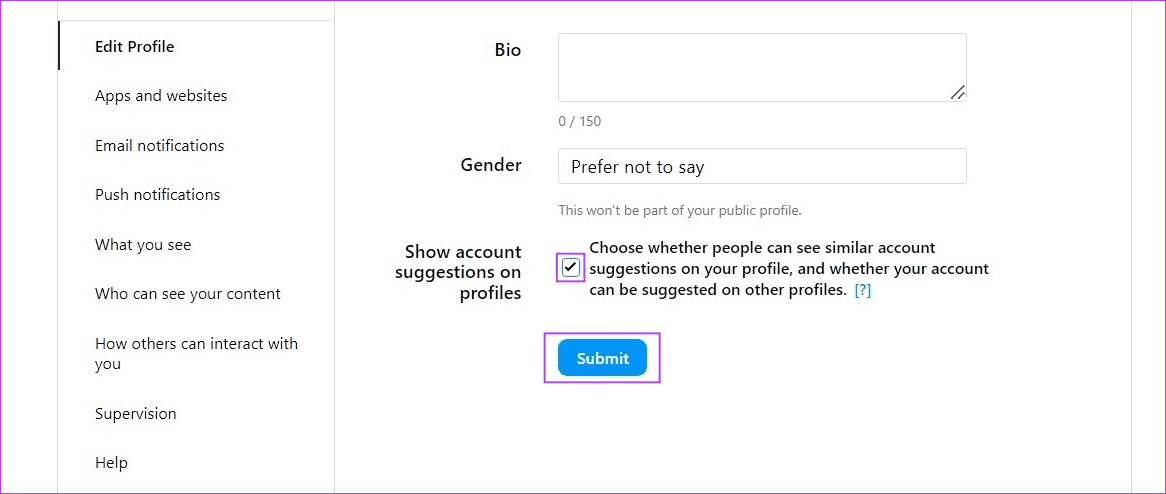Open Email notifications settings

160,146
